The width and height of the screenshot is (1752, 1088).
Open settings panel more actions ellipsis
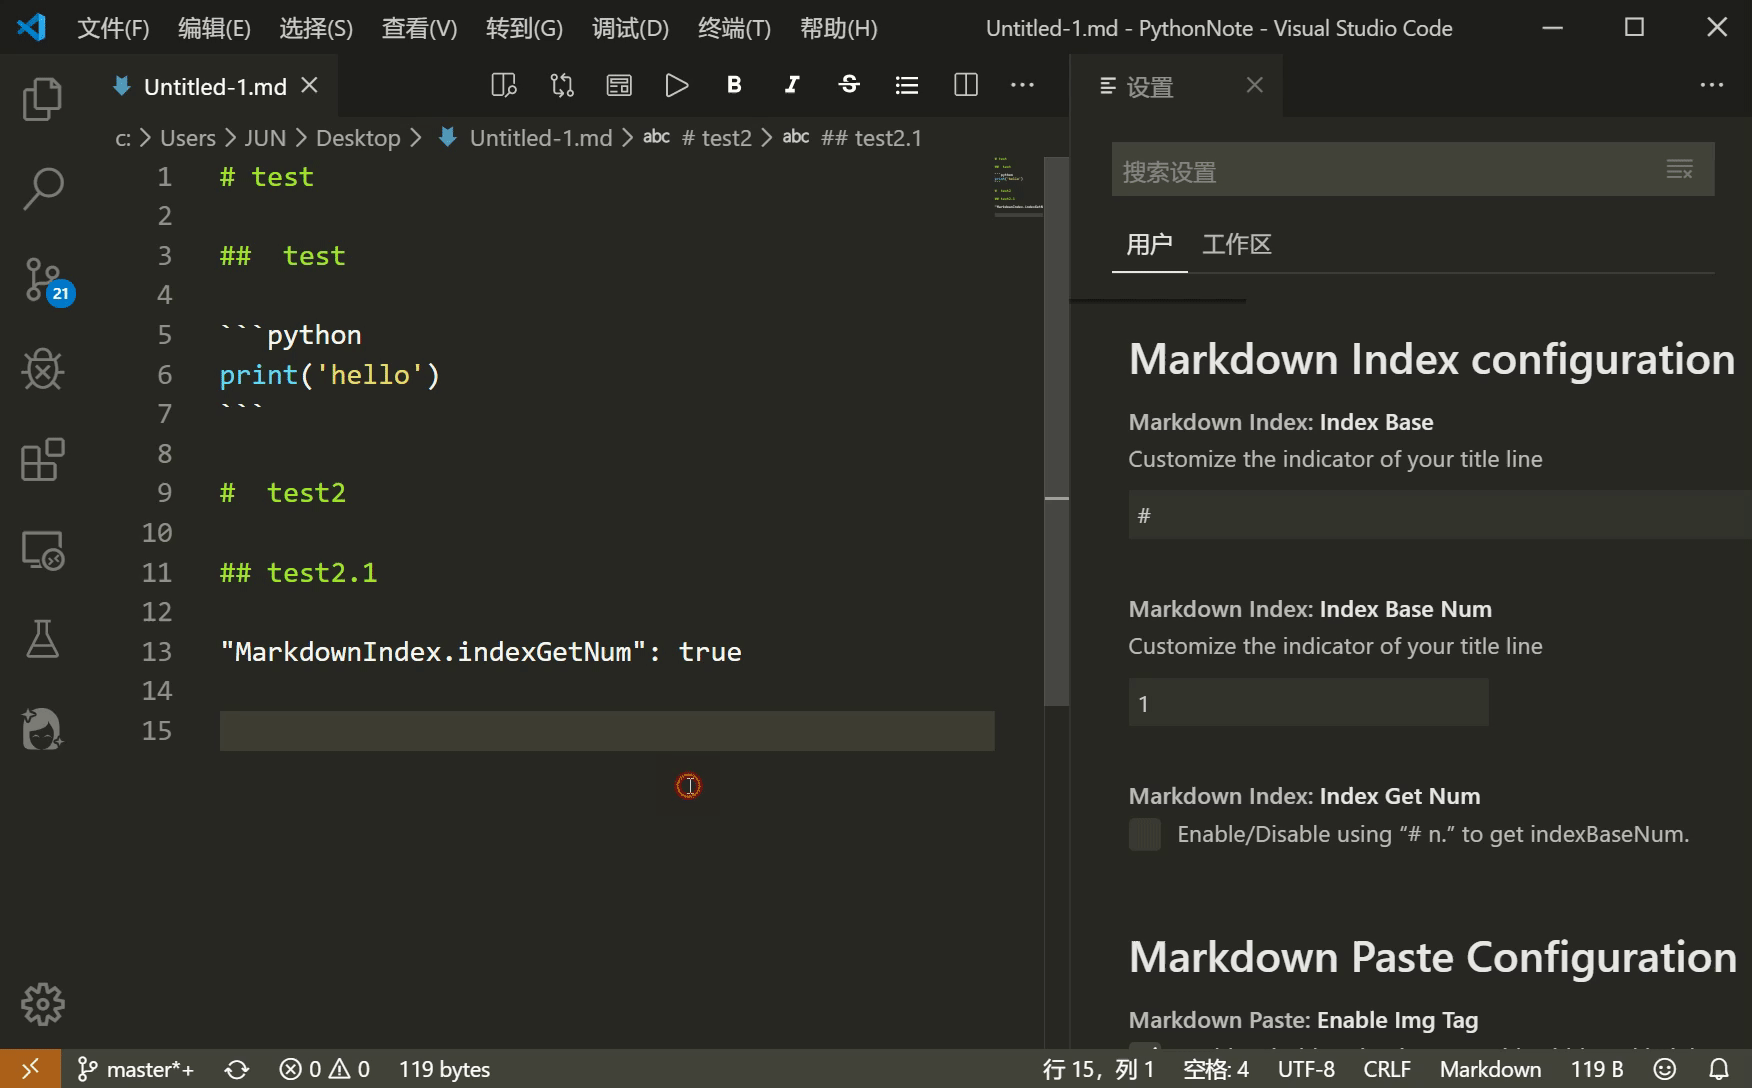tap(1712, 85)
